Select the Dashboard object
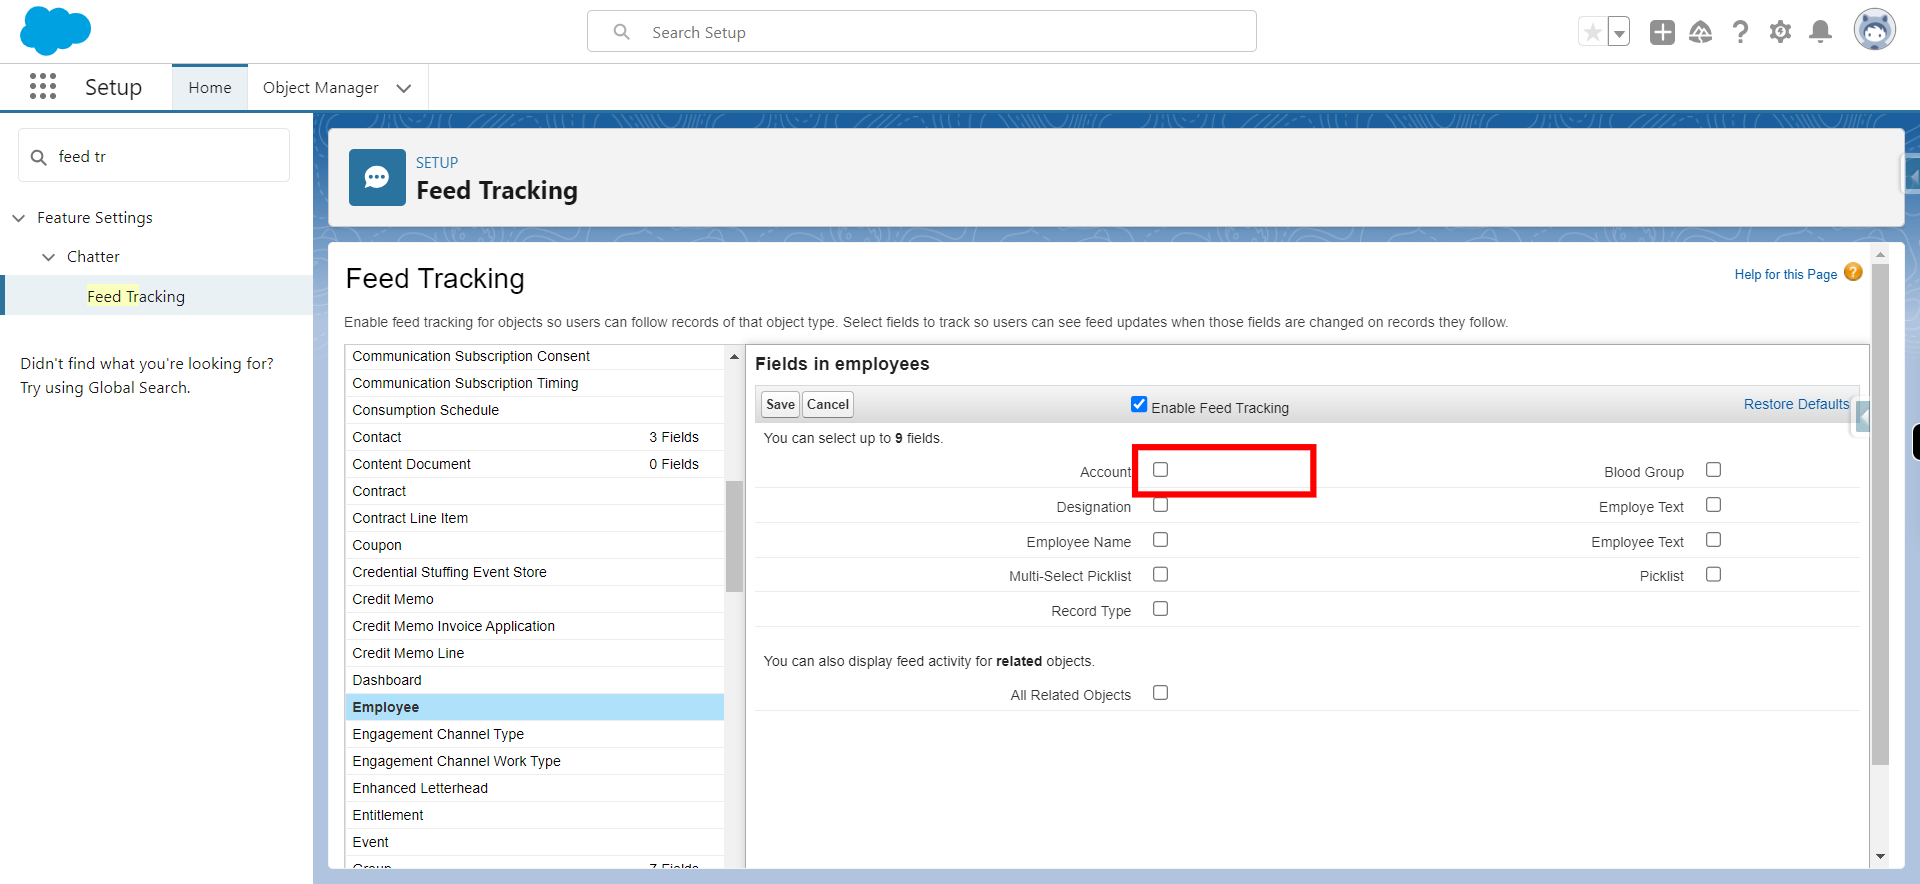This screenshot has height=884, width=1920. point(535,680)
